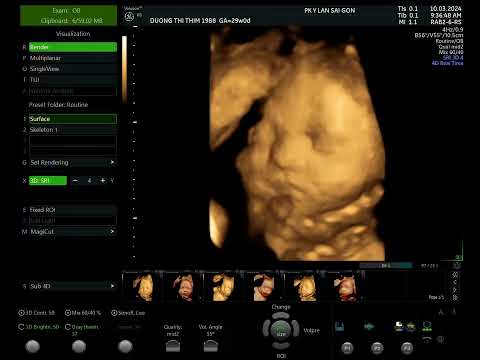This screenshot has height=360, width=480.
Task: Toggle the Fixed ROI option
Action: pyautogui.click(x=73, y=210)
